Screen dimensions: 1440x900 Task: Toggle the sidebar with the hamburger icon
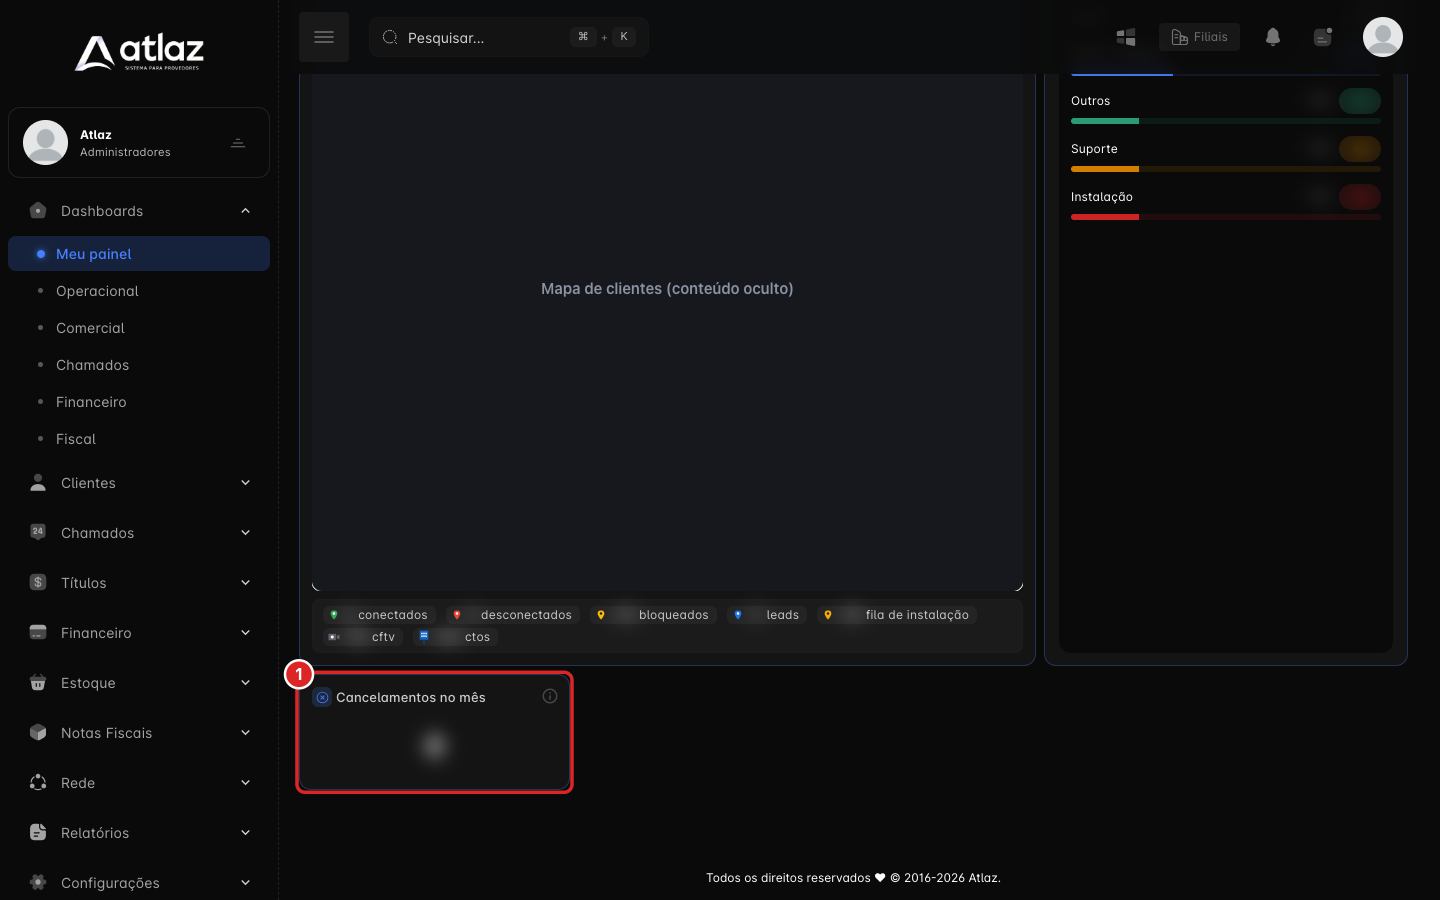[x=324, y=37]
